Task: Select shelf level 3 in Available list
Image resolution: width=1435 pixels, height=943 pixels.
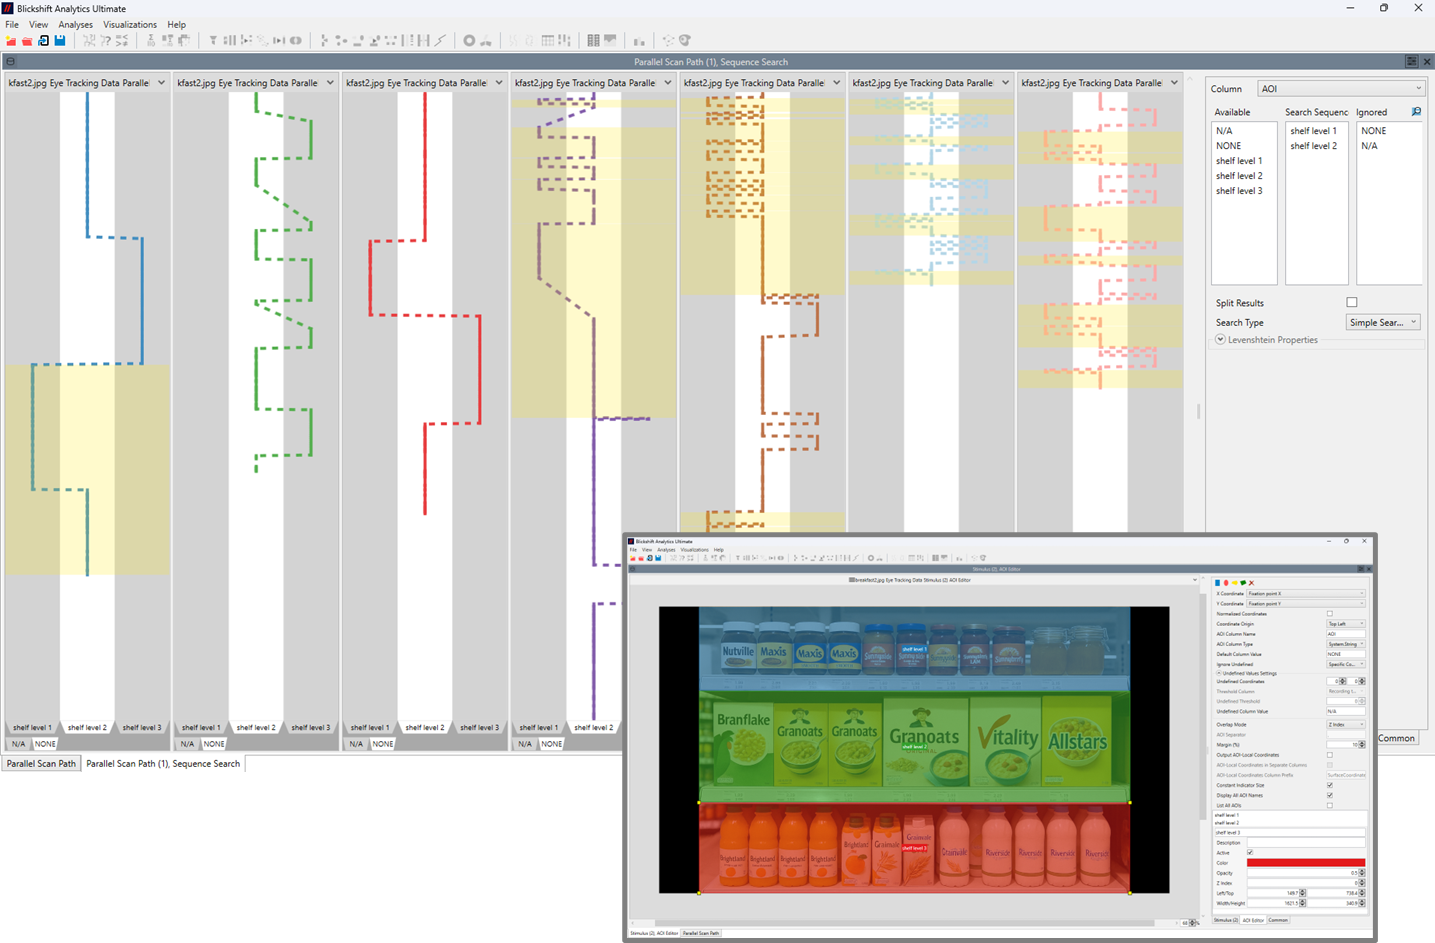Action: [1239, 191]
